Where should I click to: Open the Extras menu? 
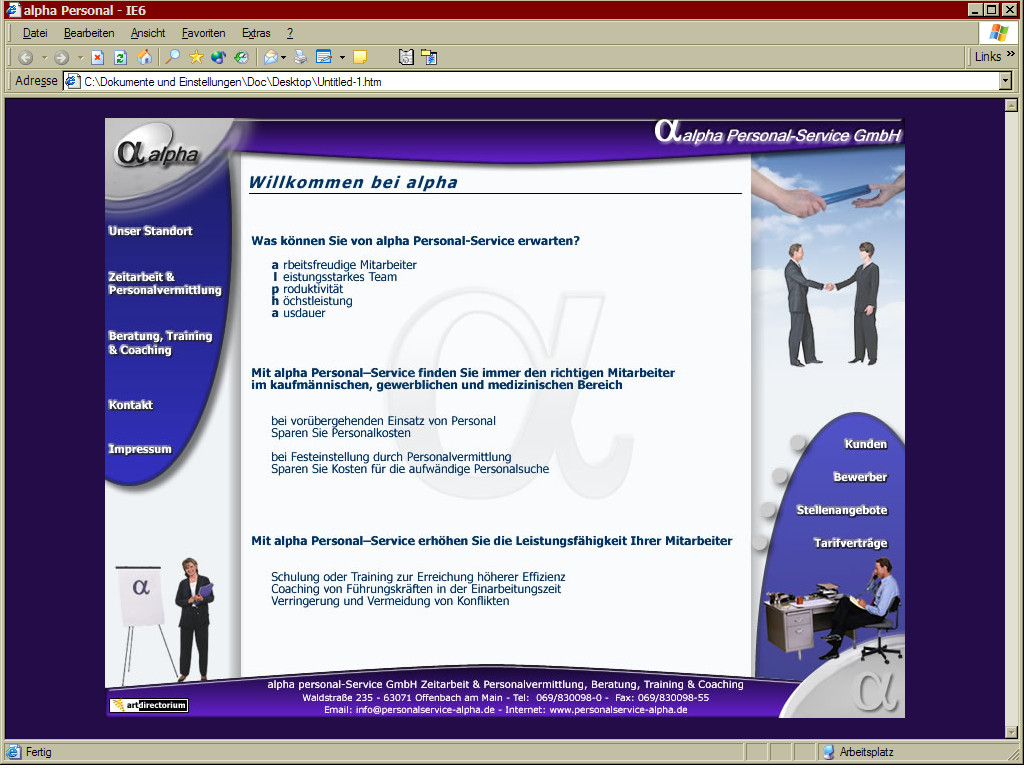tap(256, 33)
